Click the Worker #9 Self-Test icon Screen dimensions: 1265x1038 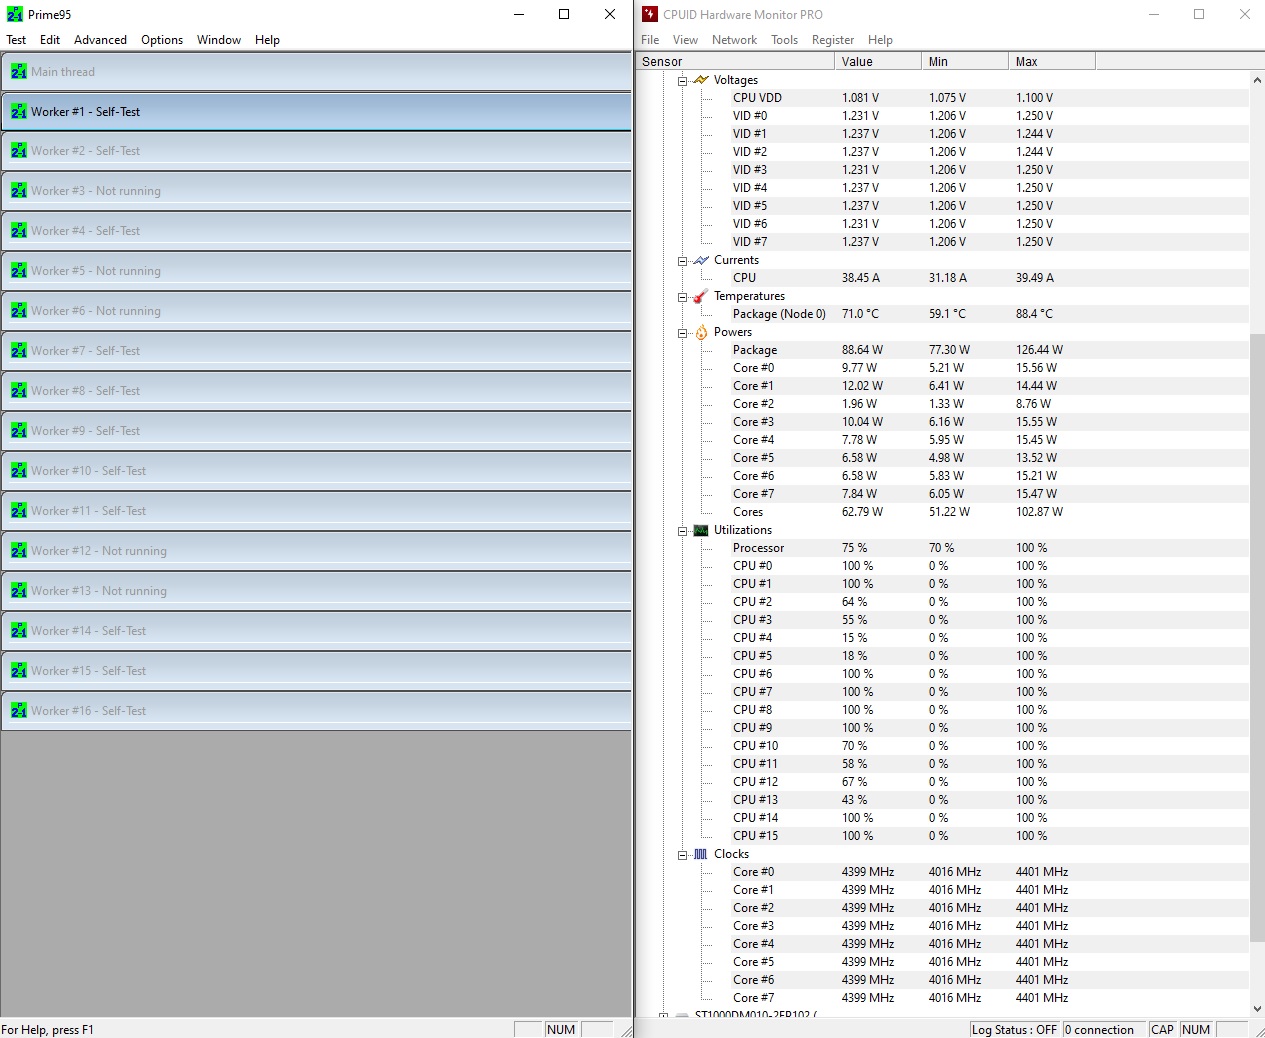pos(19,430)
